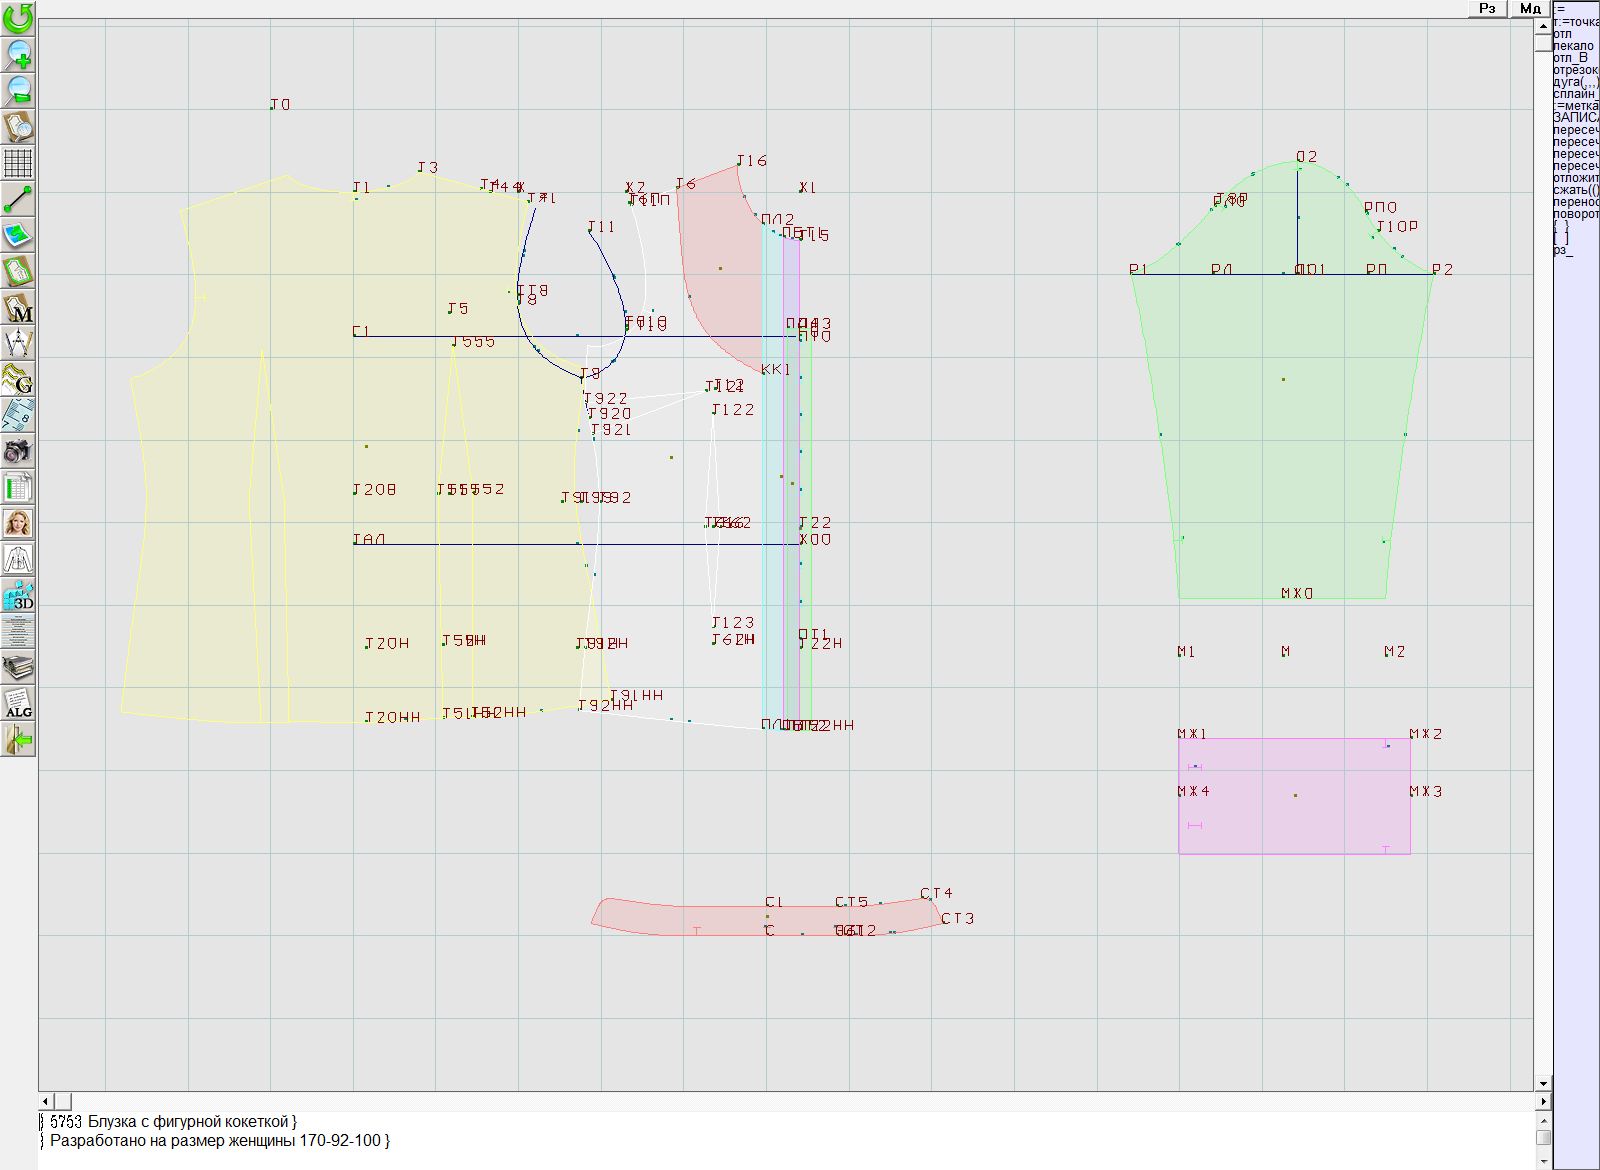Viewport: 1600px width, 1170px height.
Task: Select the compass divider tool
Action: click(18, 343)
